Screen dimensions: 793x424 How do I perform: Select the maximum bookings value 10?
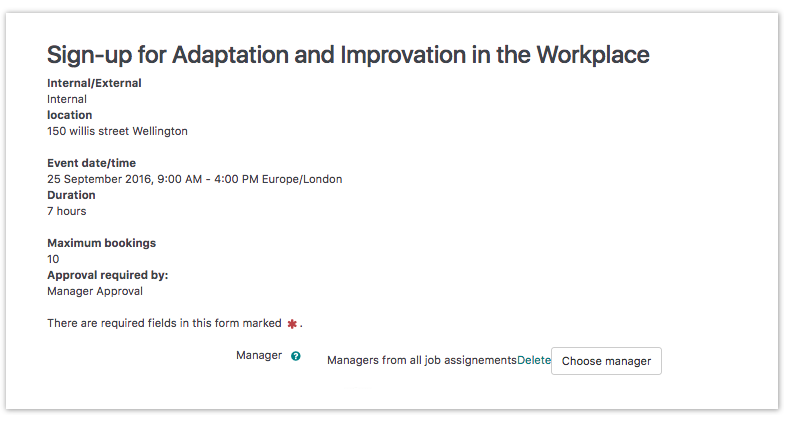53,259
